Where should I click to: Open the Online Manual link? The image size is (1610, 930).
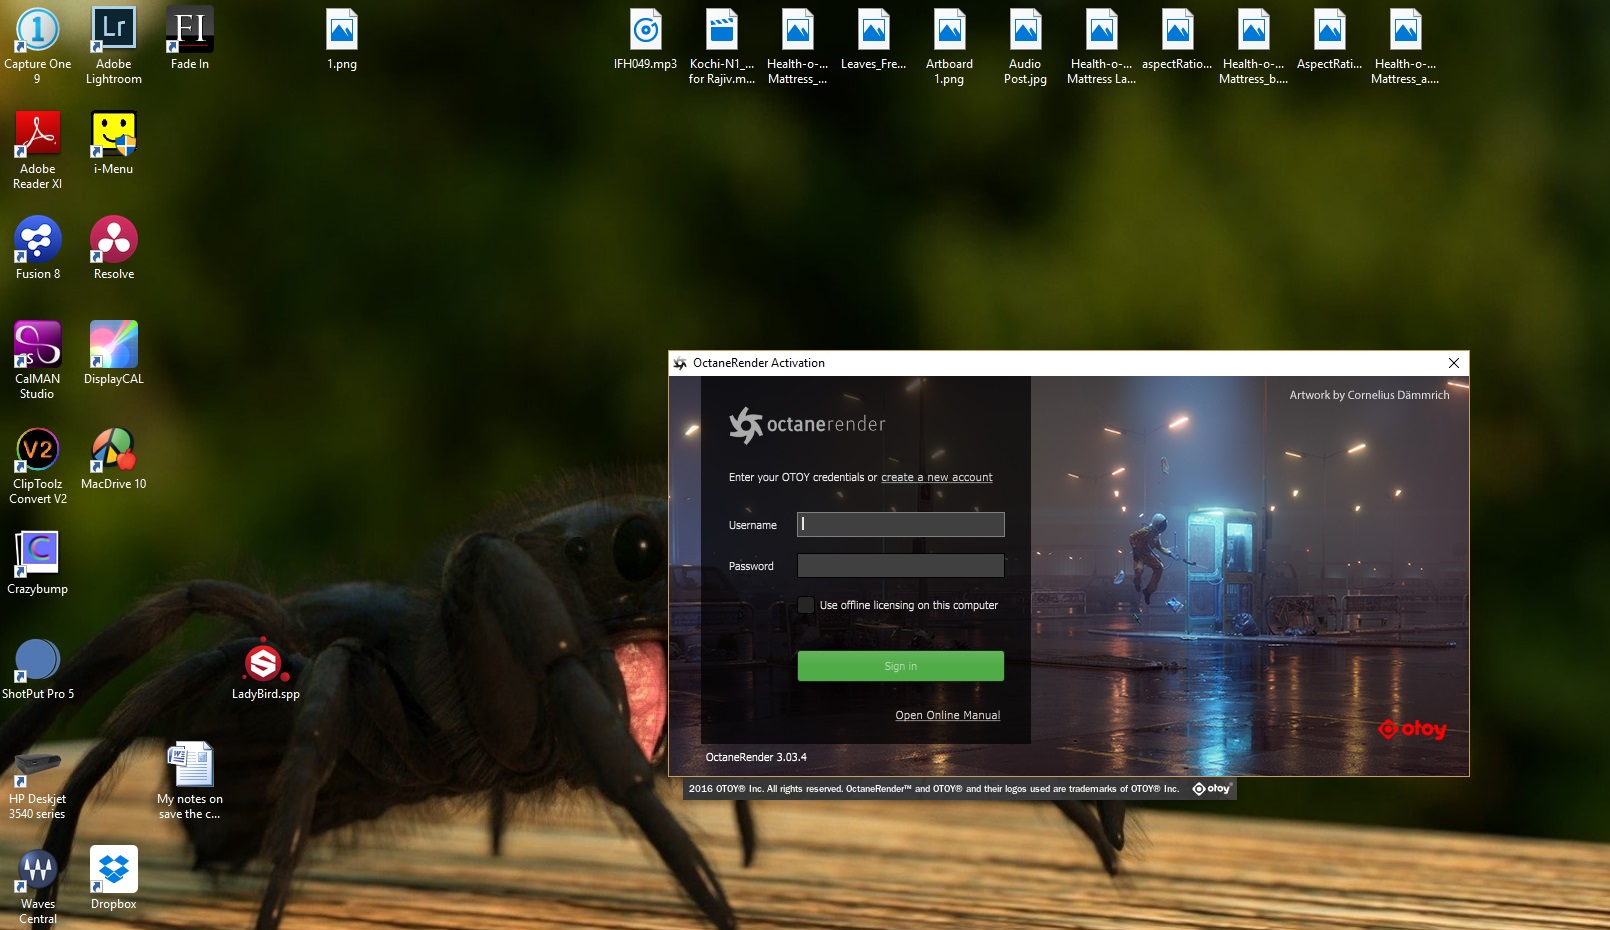[948, 715]
